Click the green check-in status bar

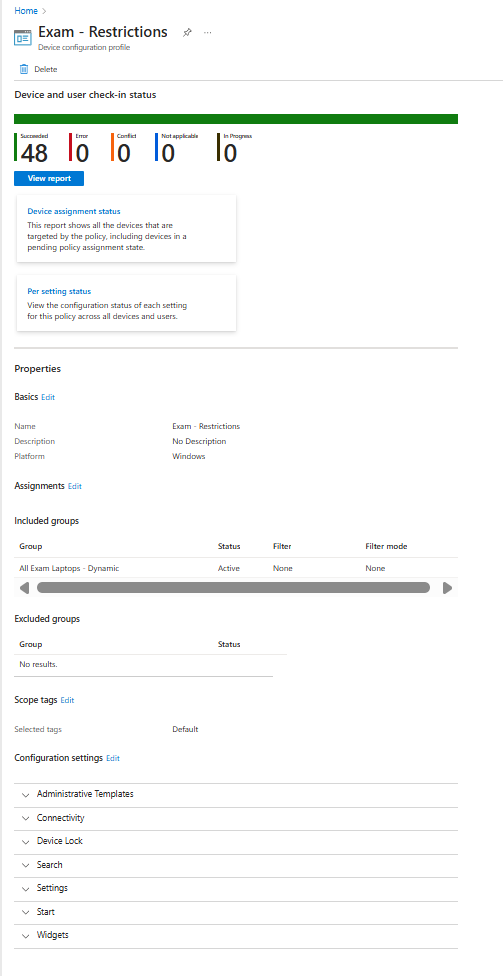(x=236, y=119)
